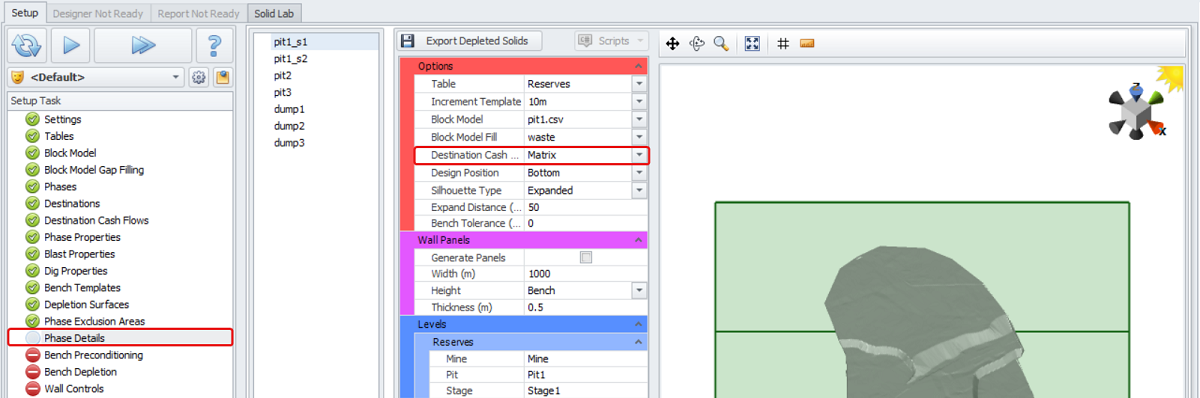Image resolution: width=1200 pixels, height=398 pixels.
Task: Select the pan move tool
Action: pos(673,44)
